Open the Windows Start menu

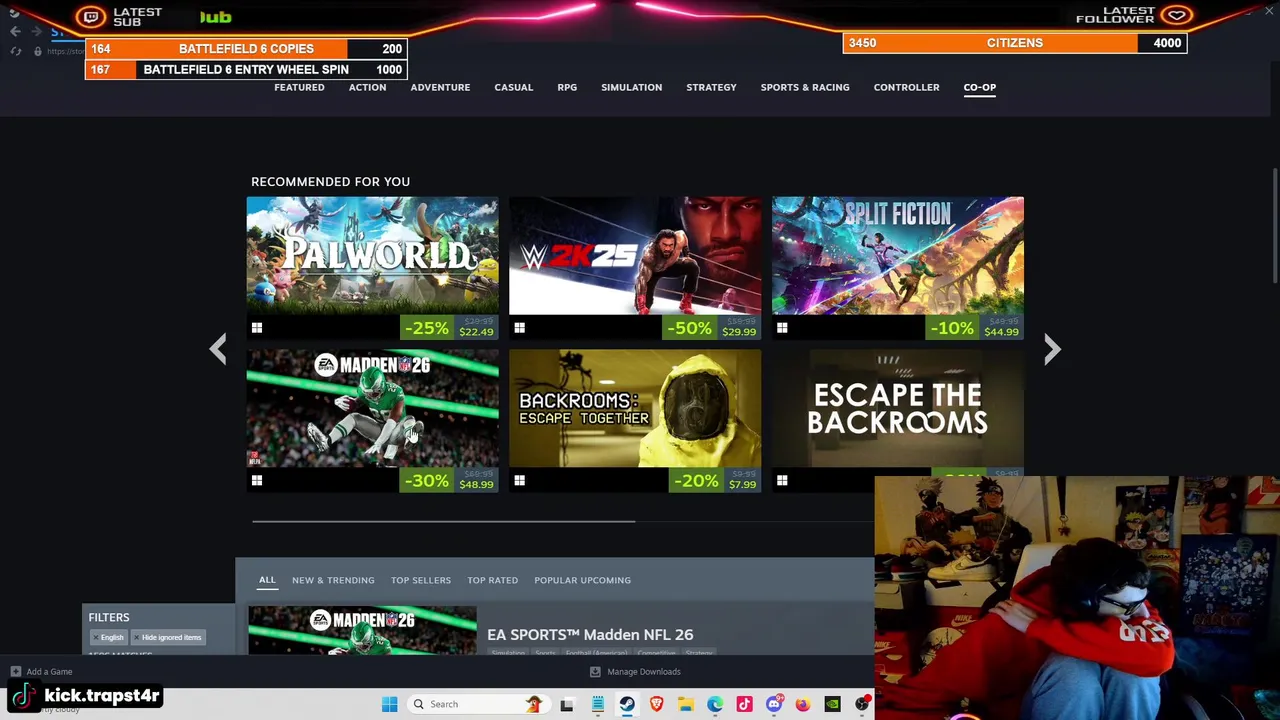(389, 704)
